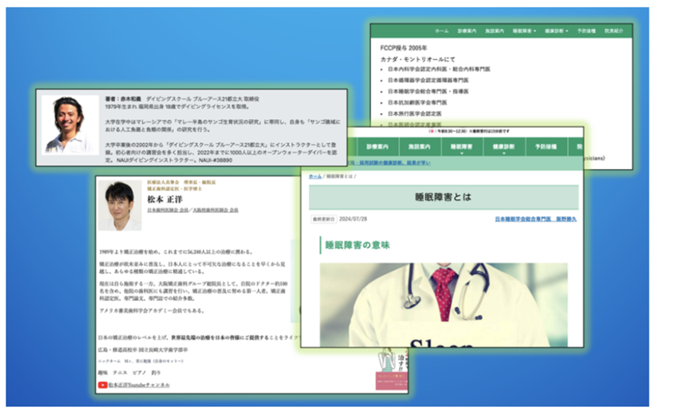Click the dentist 松本 正洋 portrait photo

(120, 205)
